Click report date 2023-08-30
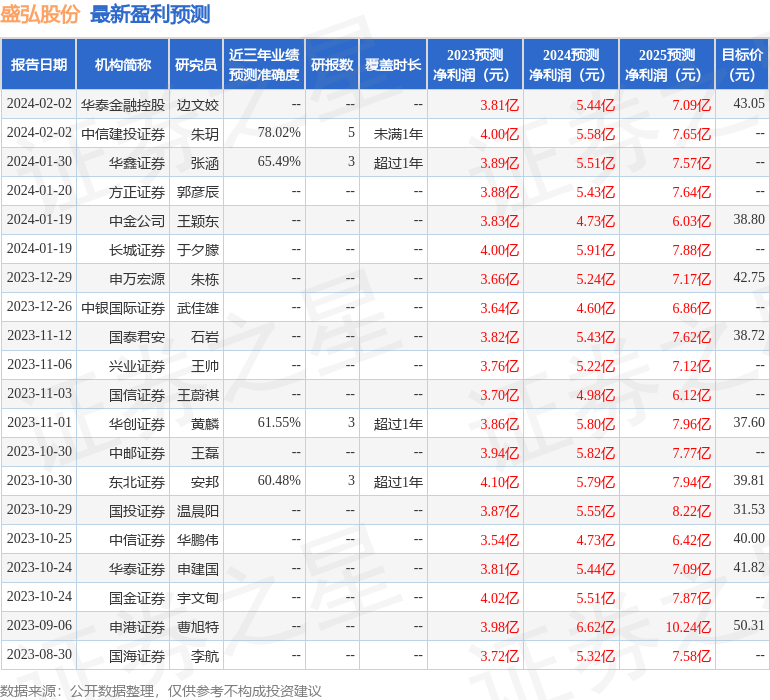The height and width of the screenshot is (700, 770). tap(39, 654)
